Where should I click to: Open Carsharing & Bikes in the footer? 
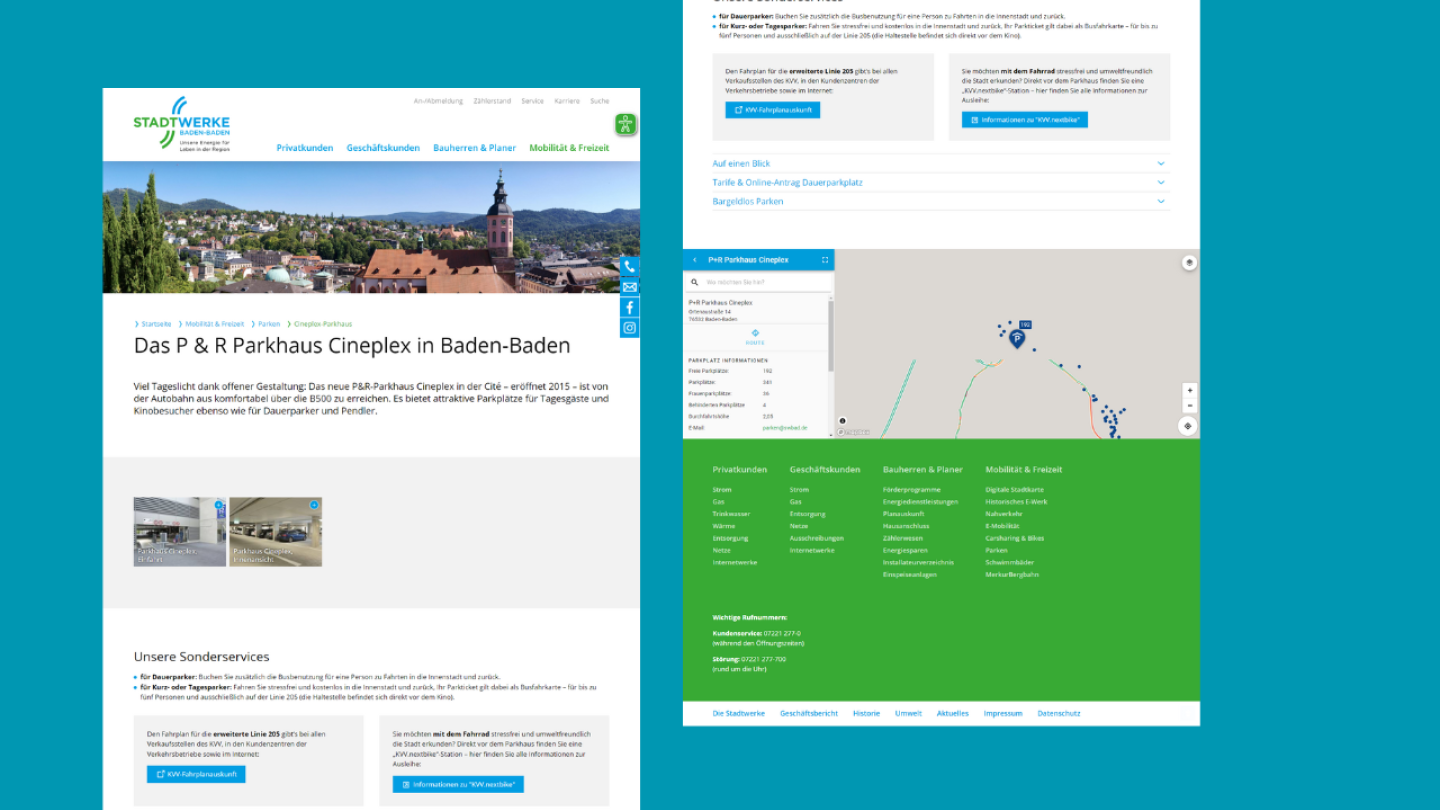tap(1014, 538)
